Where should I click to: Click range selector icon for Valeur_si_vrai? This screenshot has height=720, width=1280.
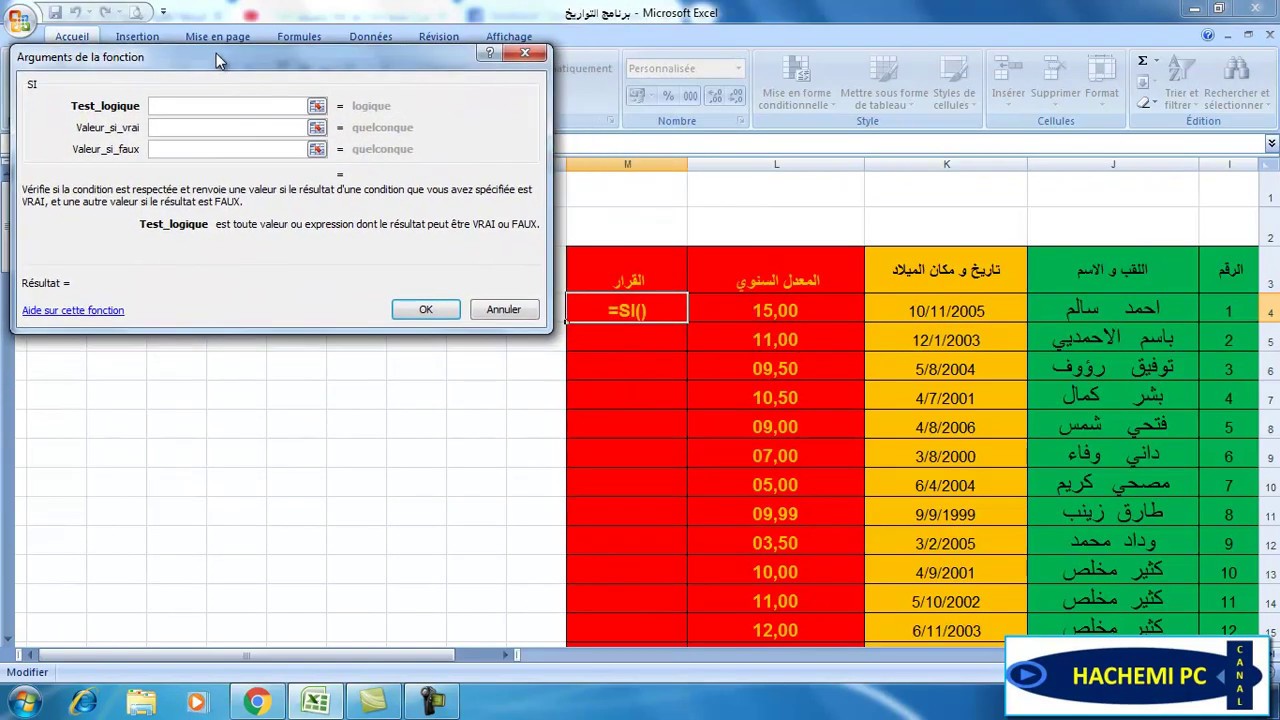point(317,128)
